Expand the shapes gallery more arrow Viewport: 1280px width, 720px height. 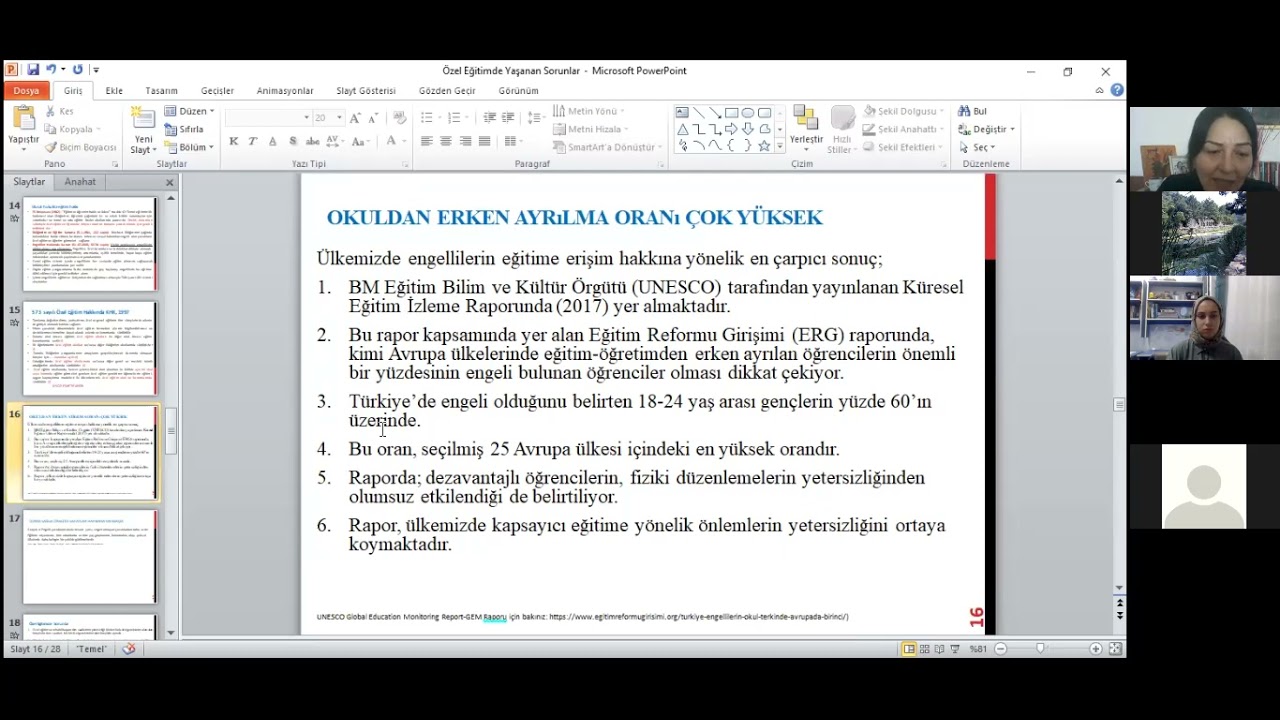click(779, 146)
